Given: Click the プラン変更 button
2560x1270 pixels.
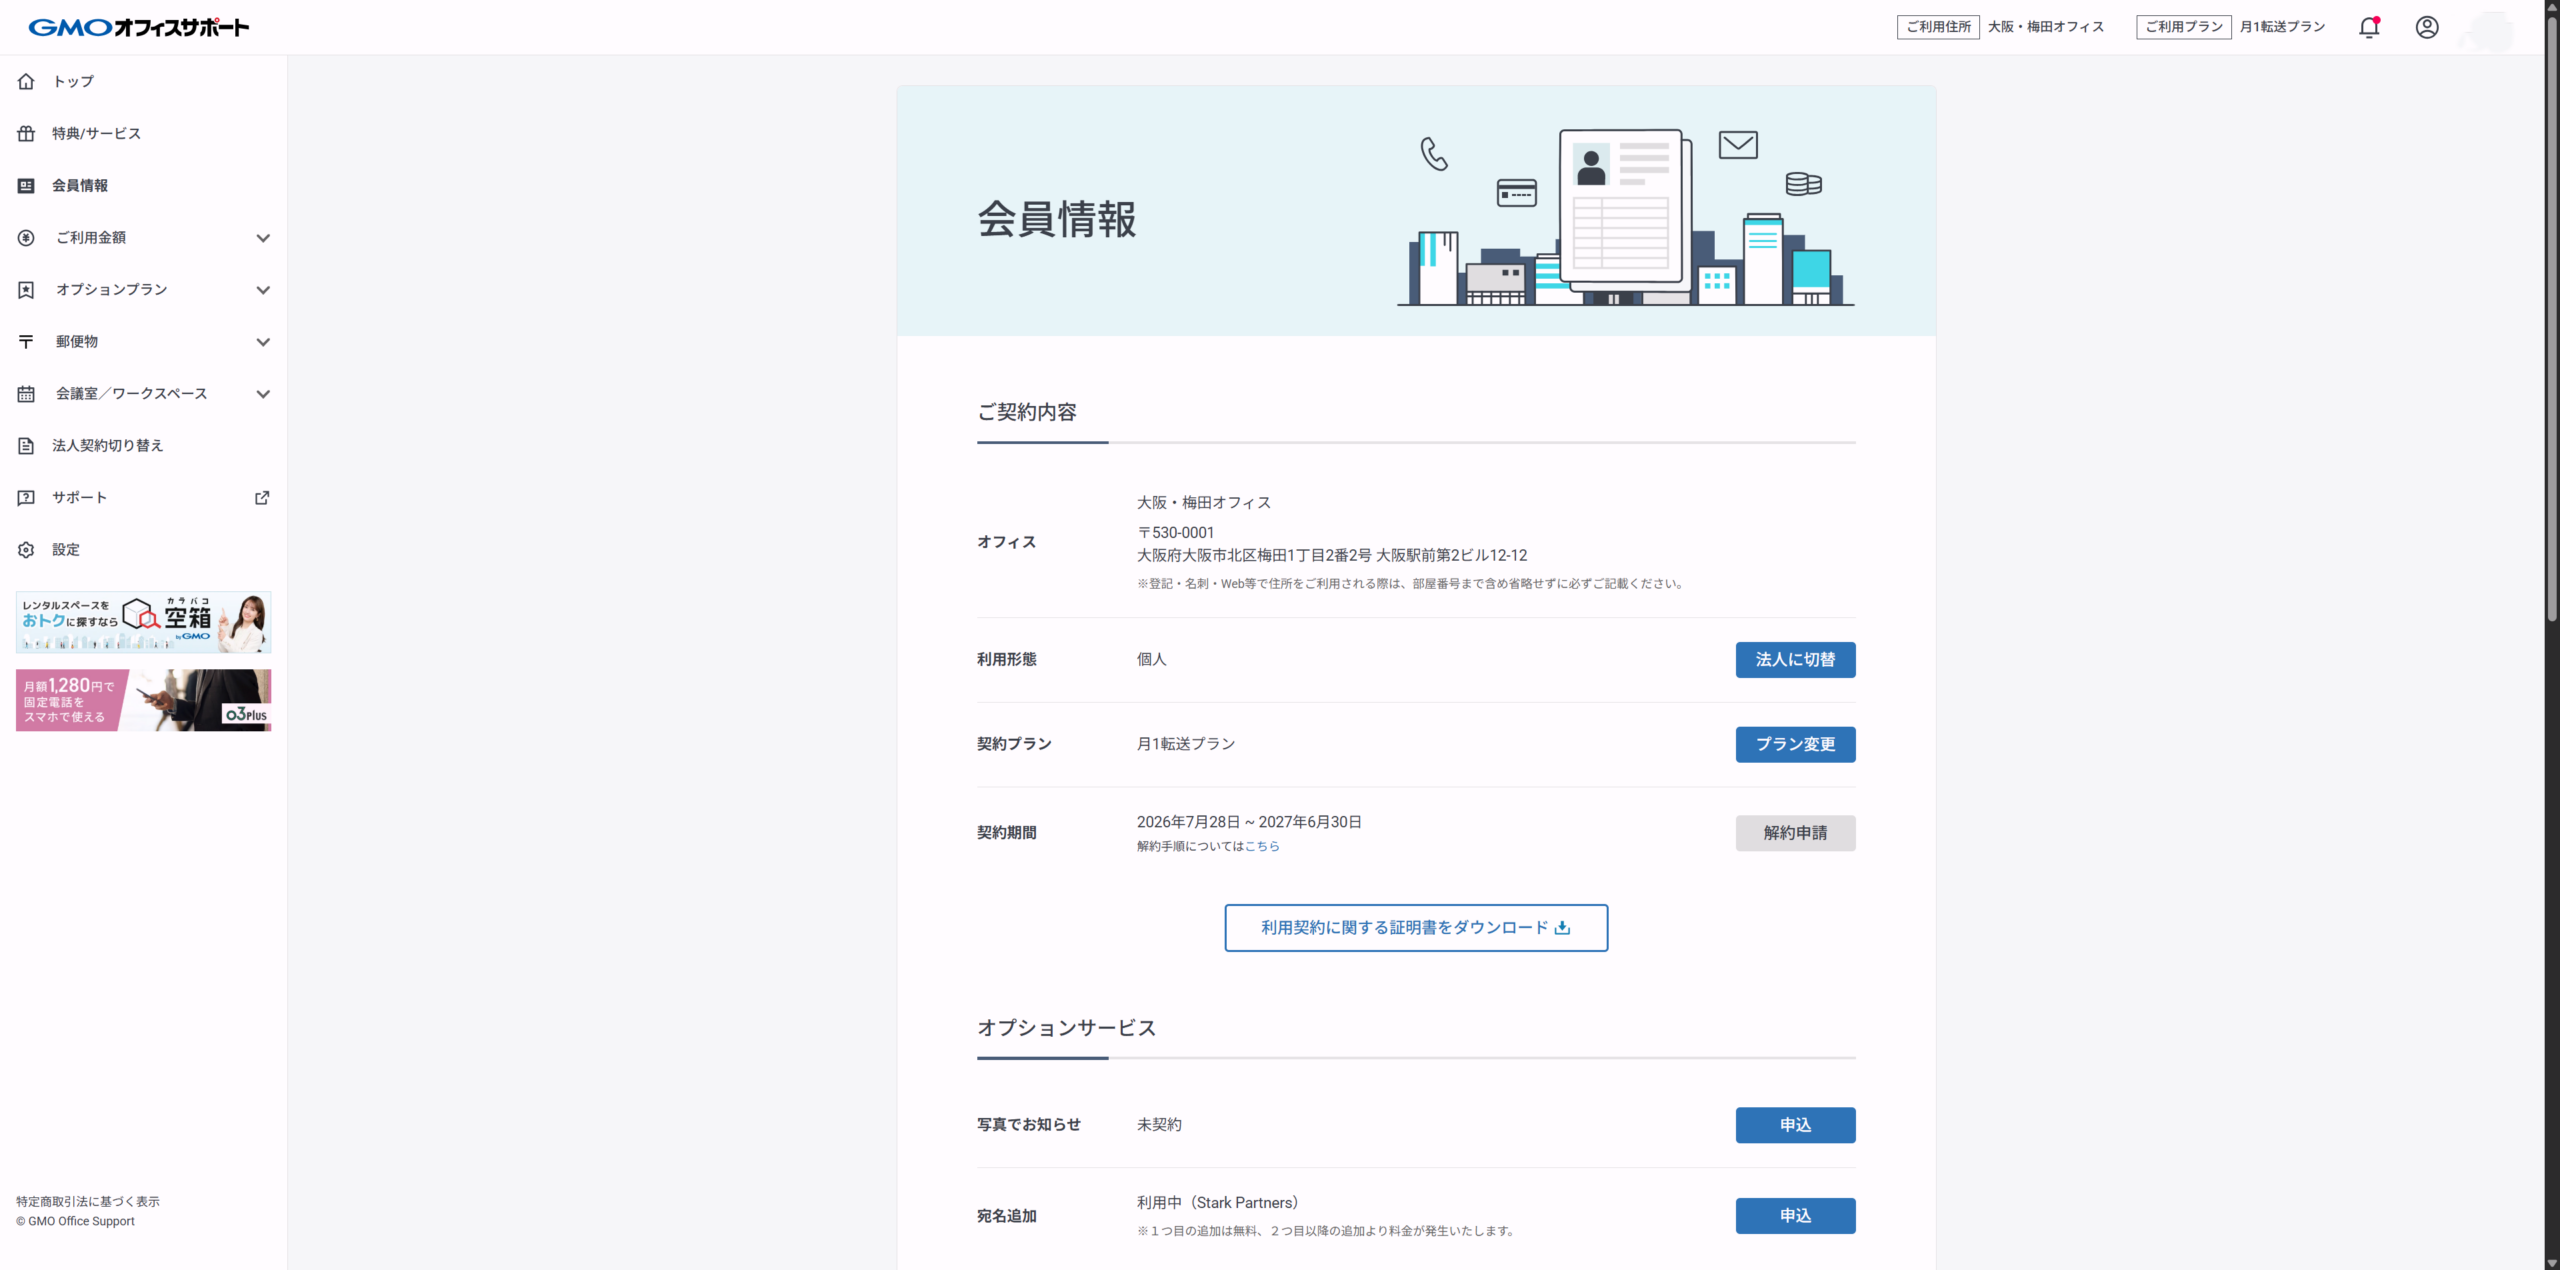Looking at the screenshot, I should coord(1795,744).
